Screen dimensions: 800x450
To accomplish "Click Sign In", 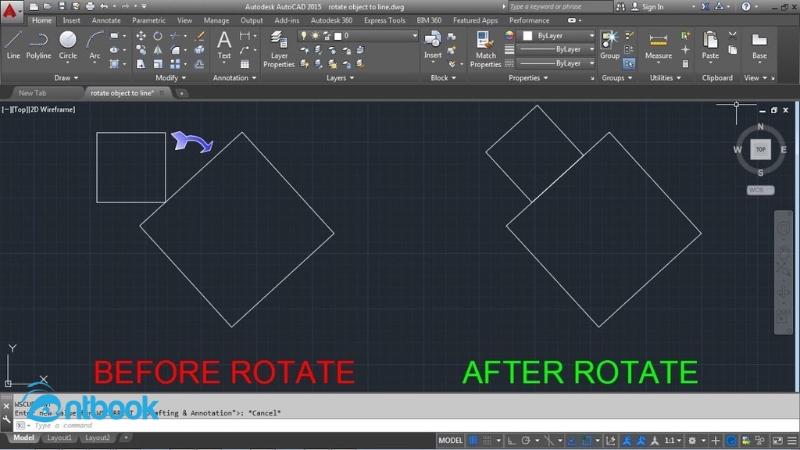I will click(x=653, y=7).
